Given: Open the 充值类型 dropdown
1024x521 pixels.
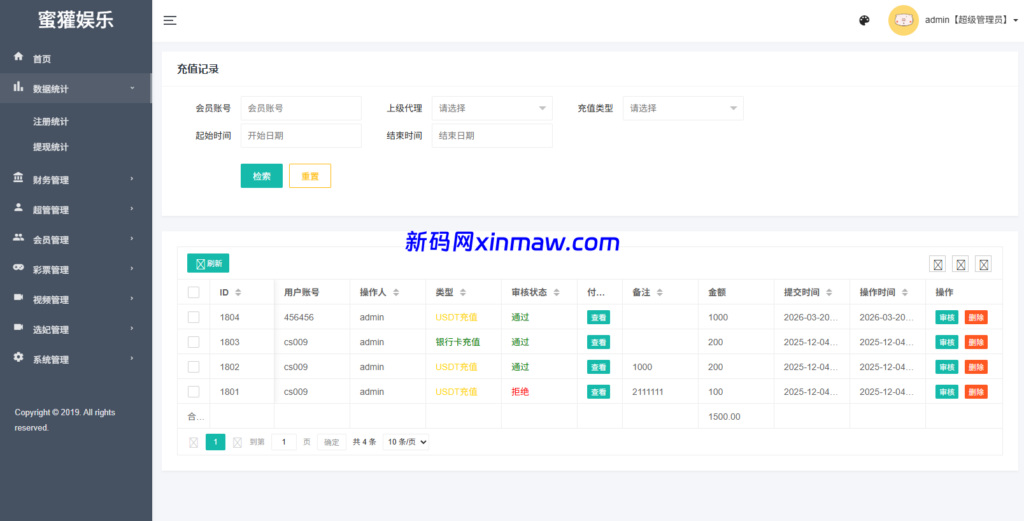Looking at the screenshot, I should pyautogui.click(x=683, y=108).
